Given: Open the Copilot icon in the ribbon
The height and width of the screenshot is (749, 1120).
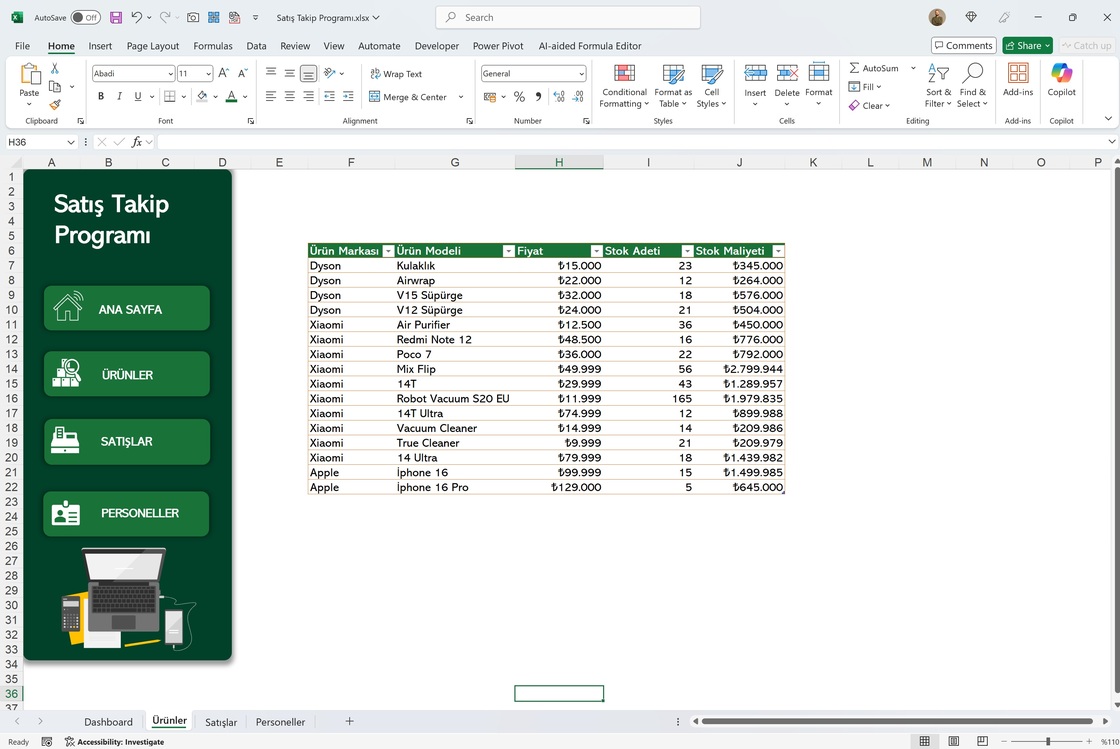Looking at the screenshot, I should pyautogui.click(x=1061, y=79).
